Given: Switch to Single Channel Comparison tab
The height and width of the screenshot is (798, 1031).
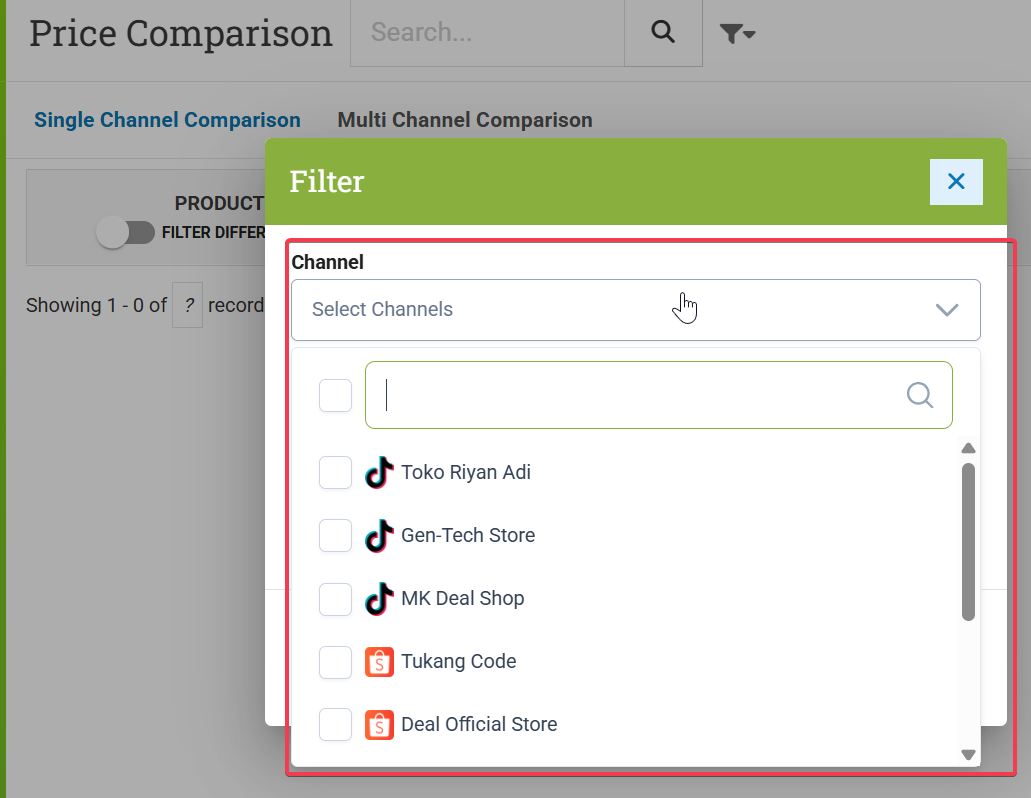Looking at the screenshot, I should 167,120.
